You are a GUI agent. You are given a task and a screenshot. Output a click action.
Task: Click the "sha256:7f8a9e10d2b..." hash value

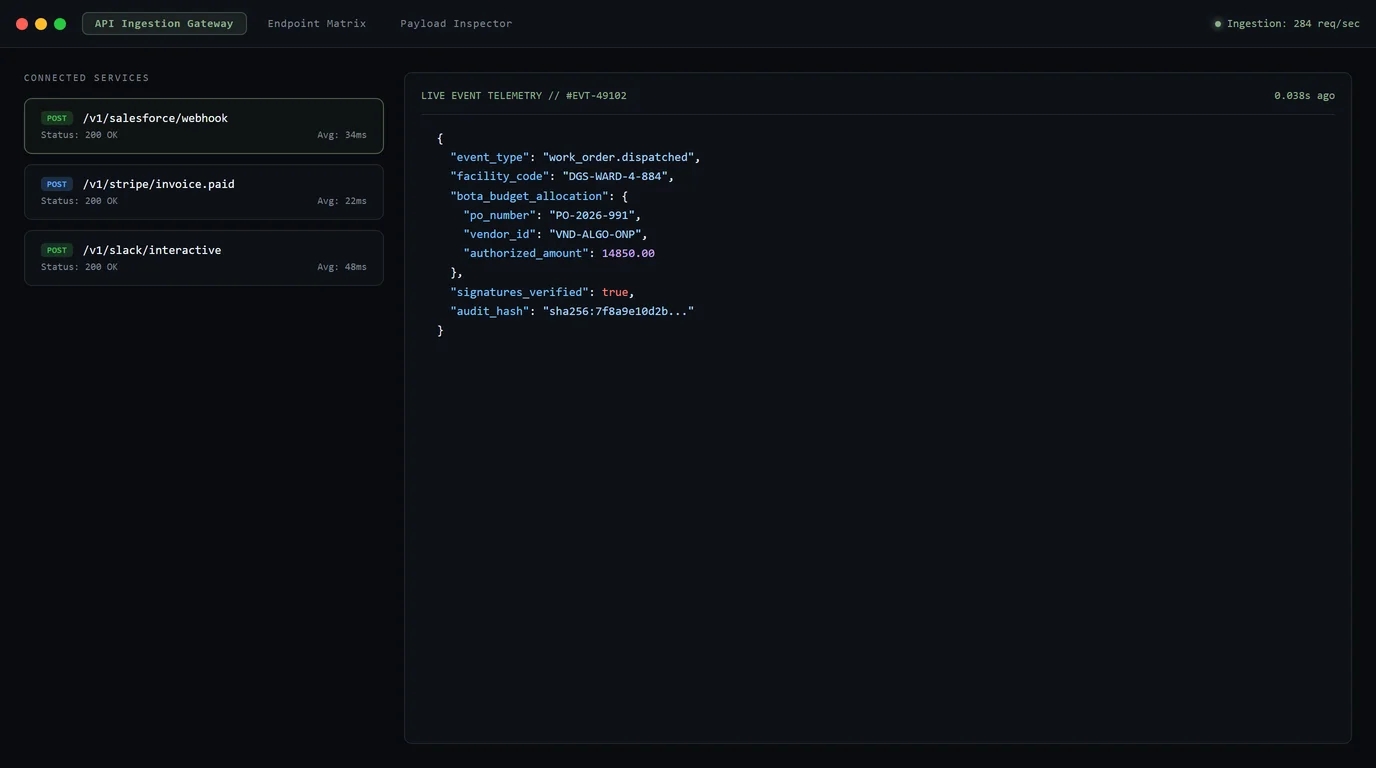pos(618,311)
